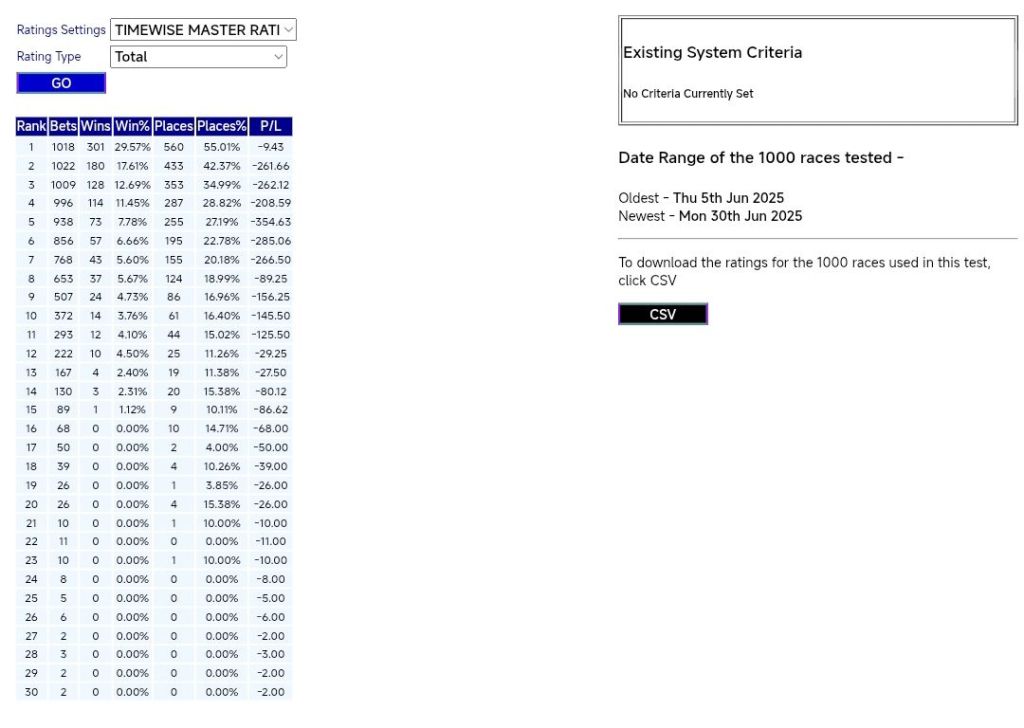Download ratings with the CSV button

coord(662,314)
